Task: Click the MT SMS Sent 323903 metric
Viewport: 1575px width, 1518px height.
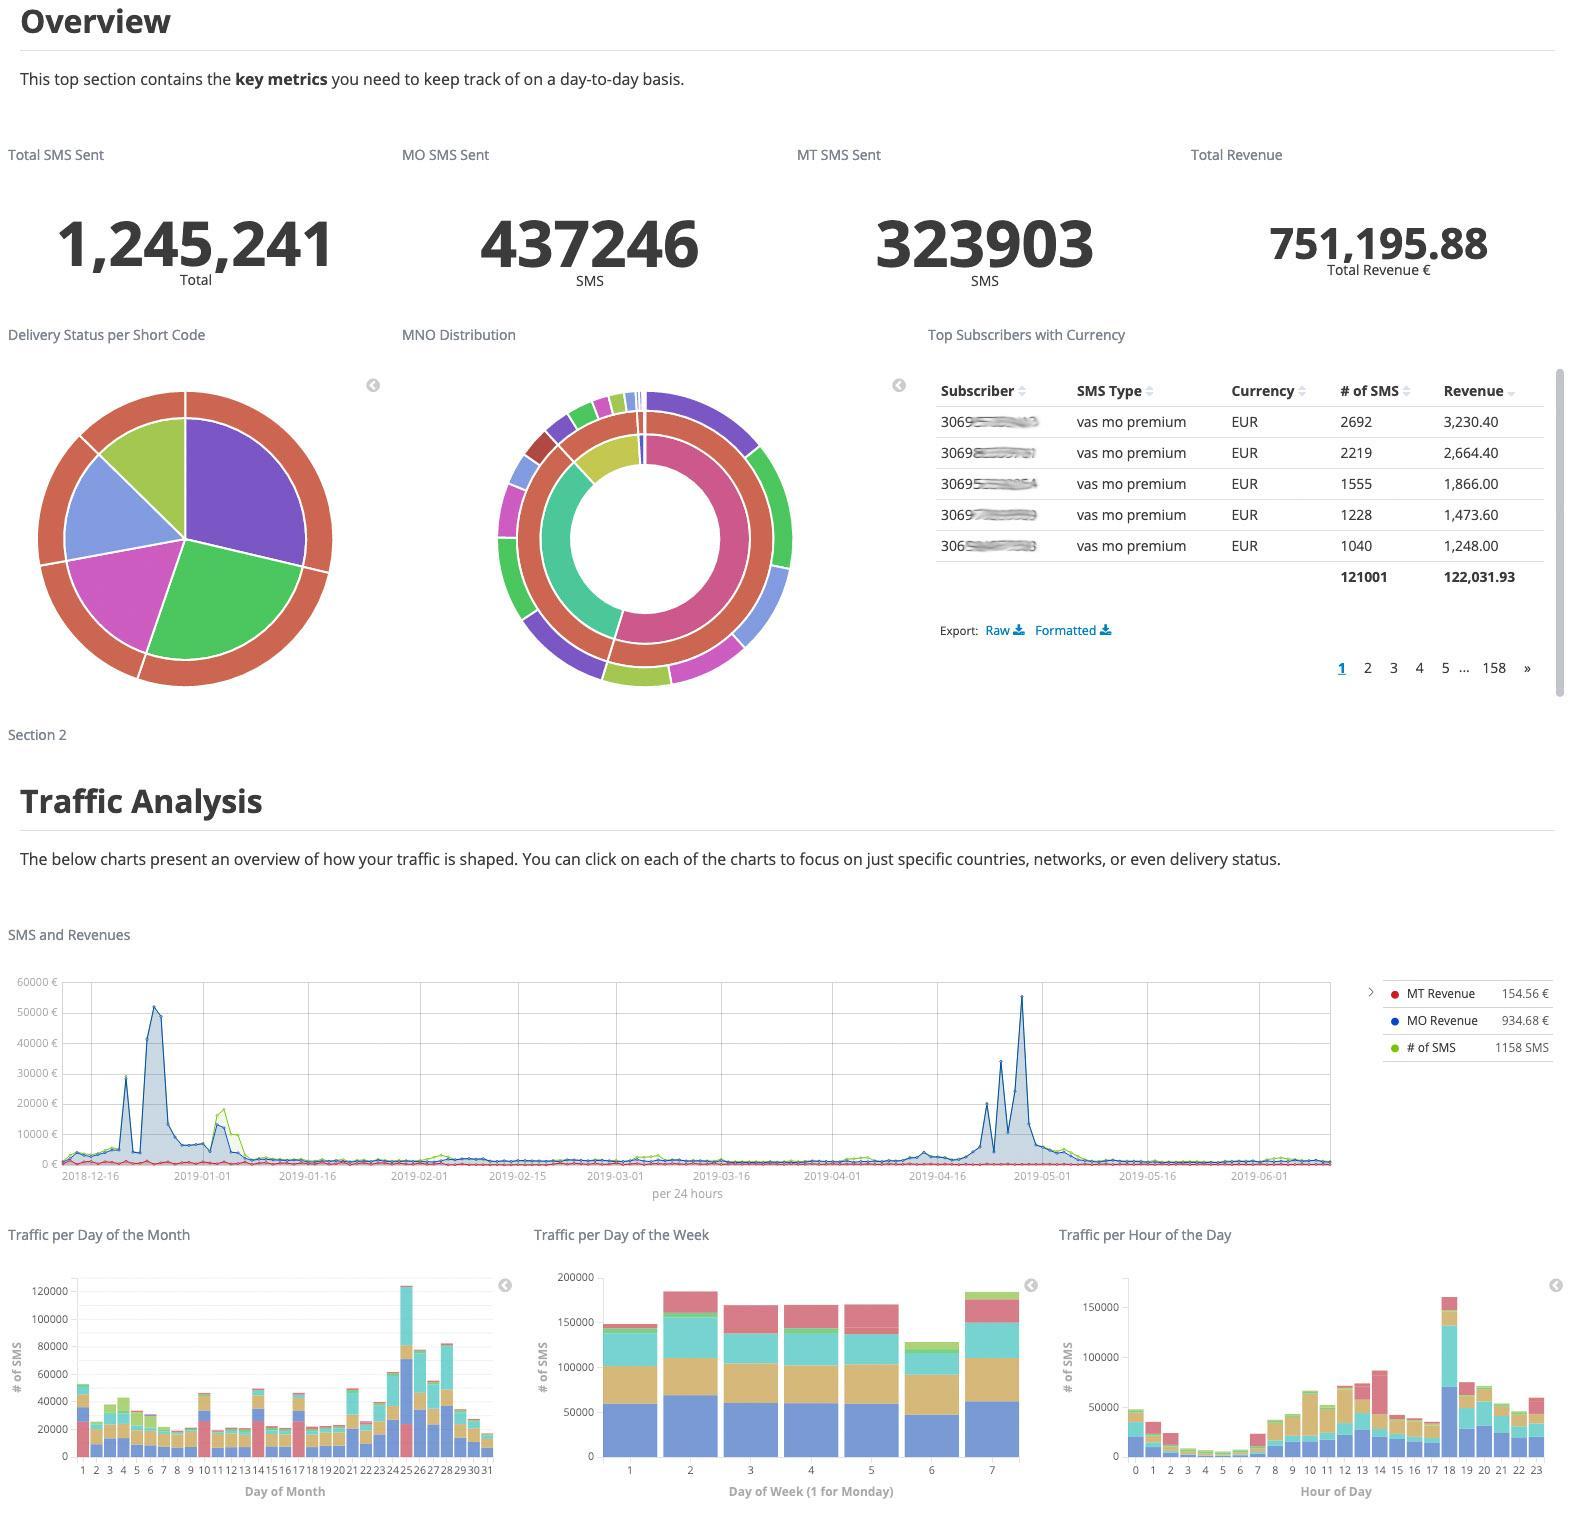Action: coord(984,245)
